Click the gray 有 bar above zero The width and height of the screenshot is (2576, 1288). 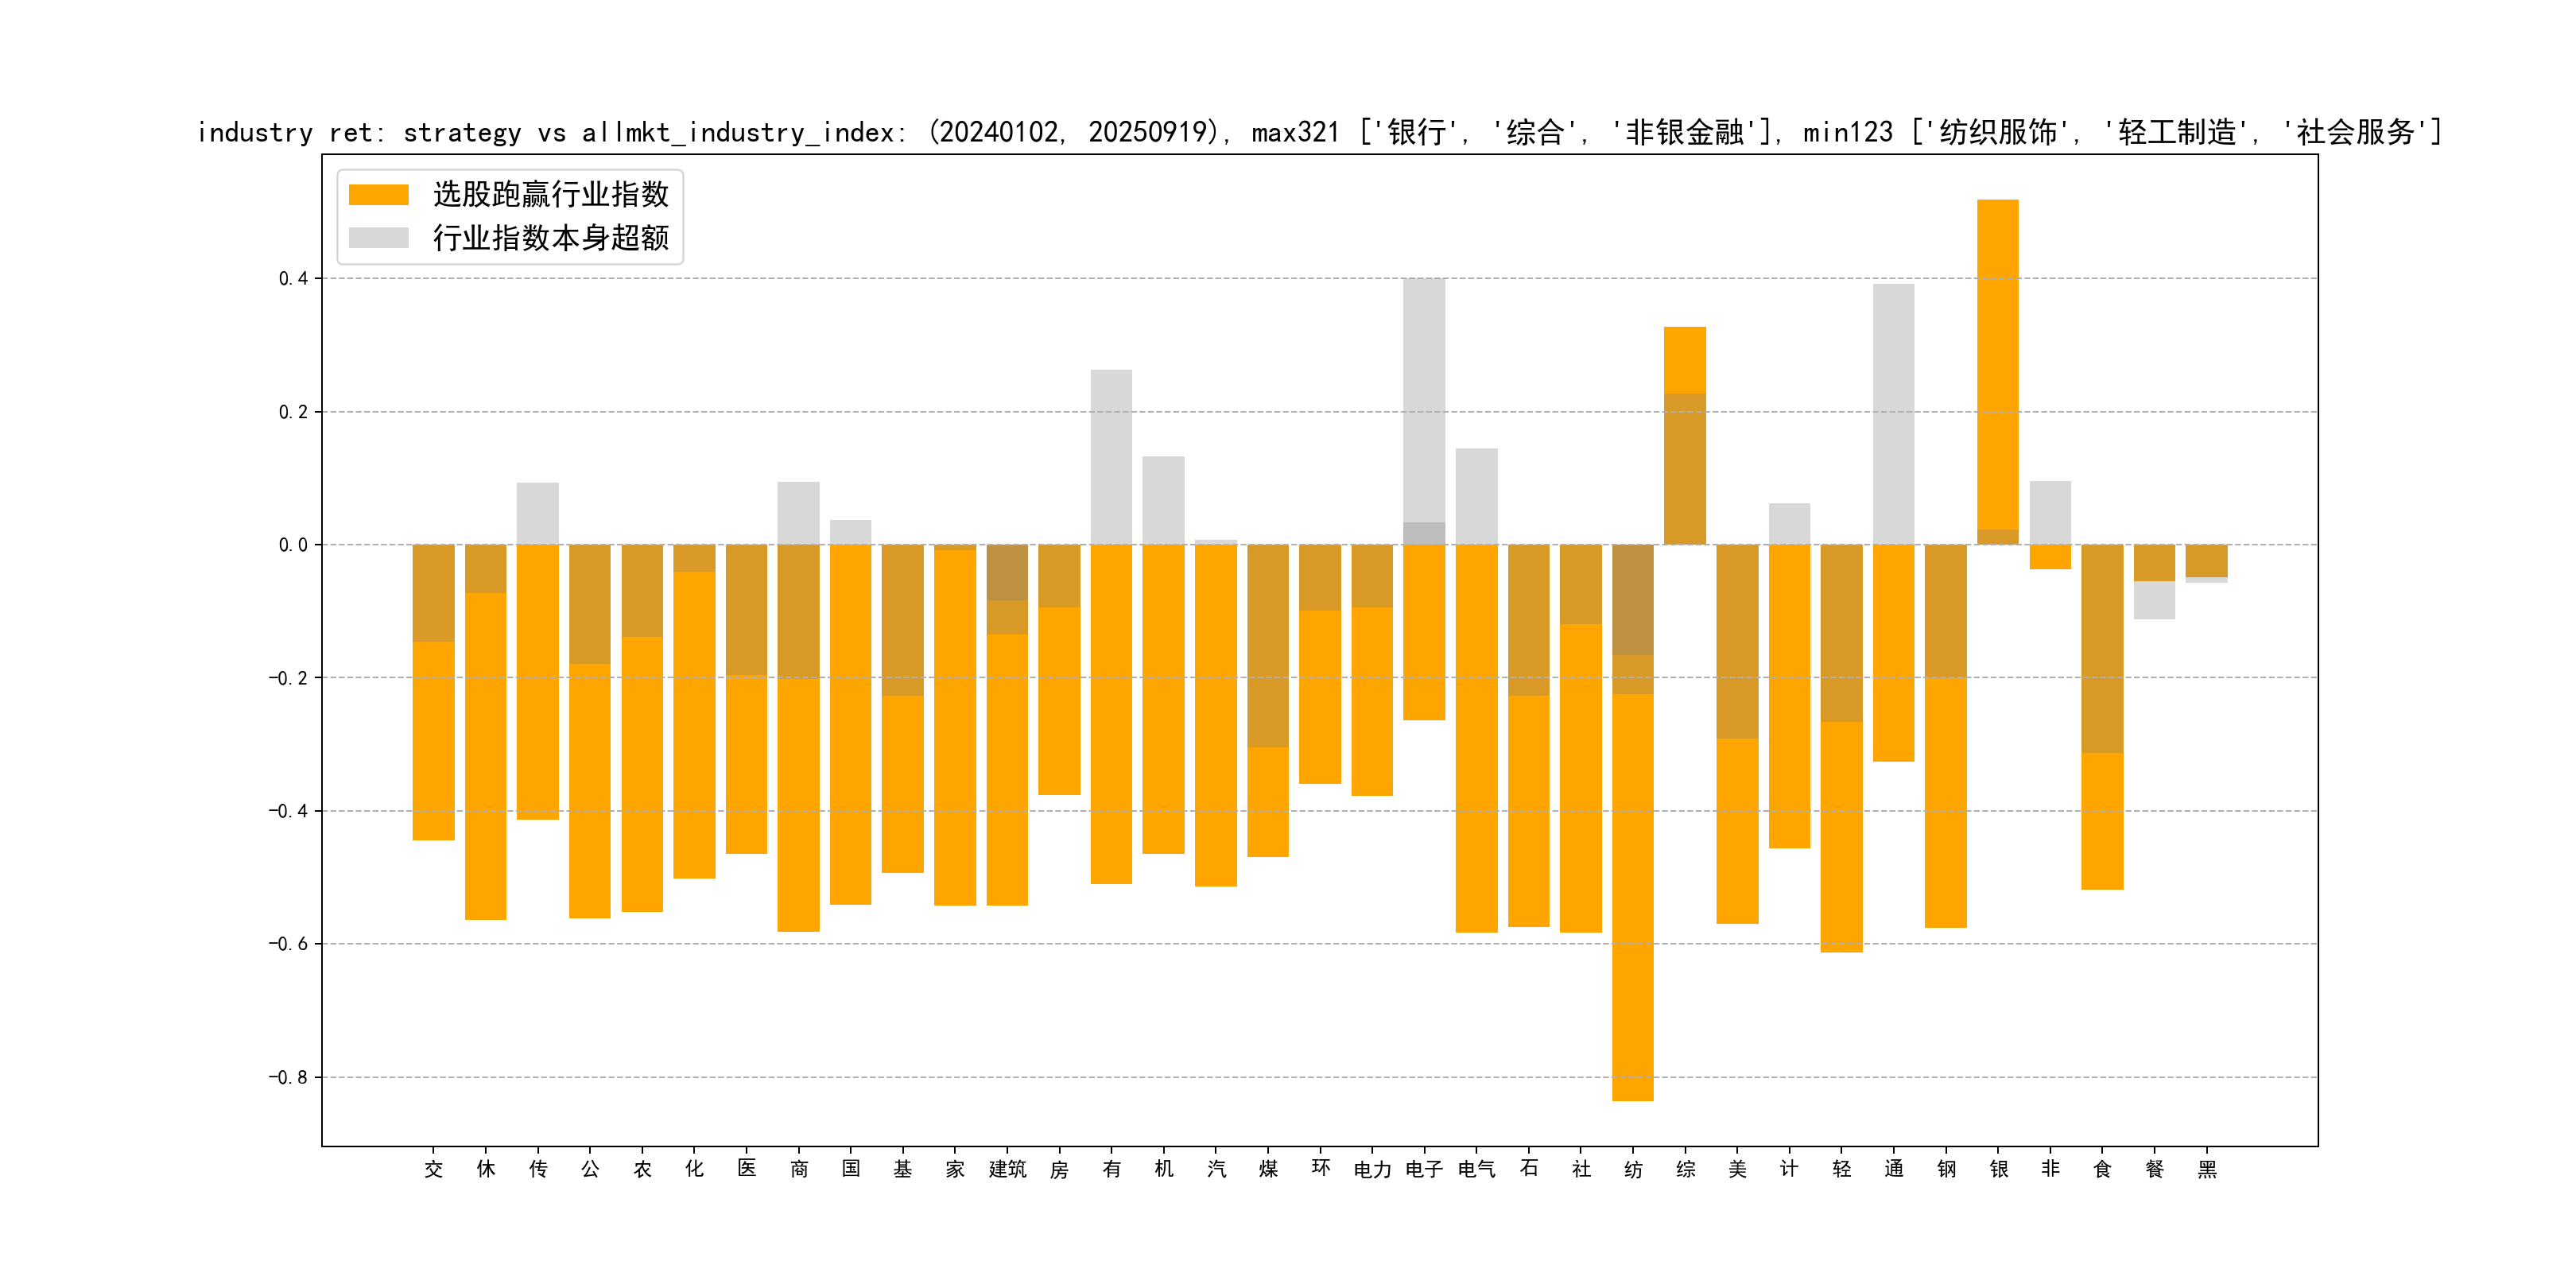(1111, 456)
